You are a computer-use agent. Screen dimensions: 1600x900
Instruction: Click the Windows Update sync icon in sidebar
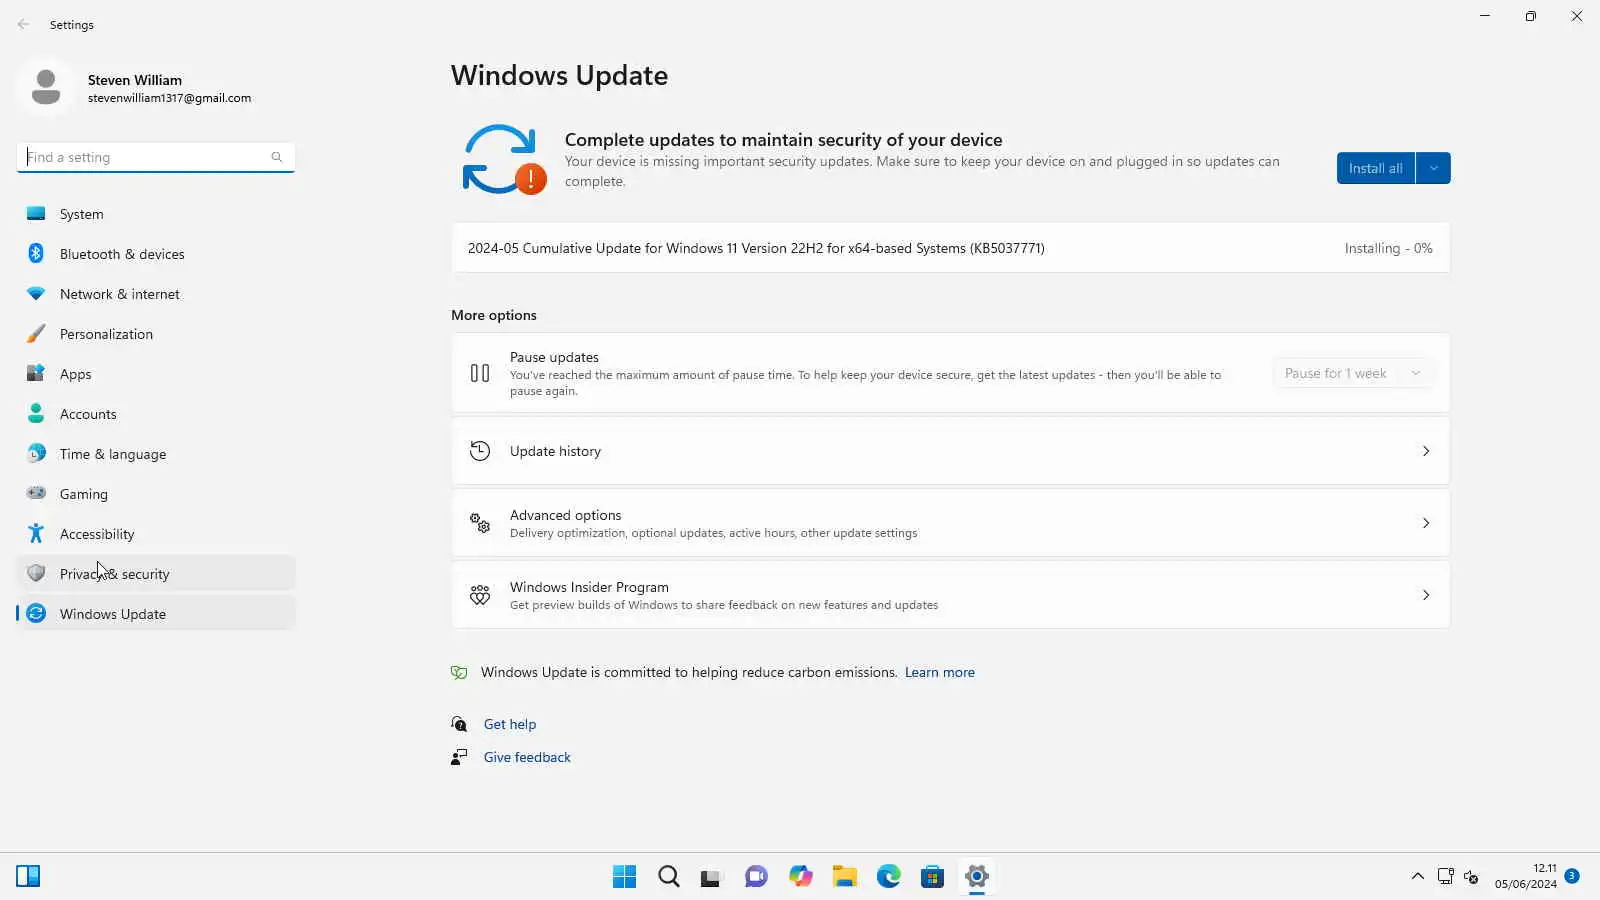click(x=36, y=614)
